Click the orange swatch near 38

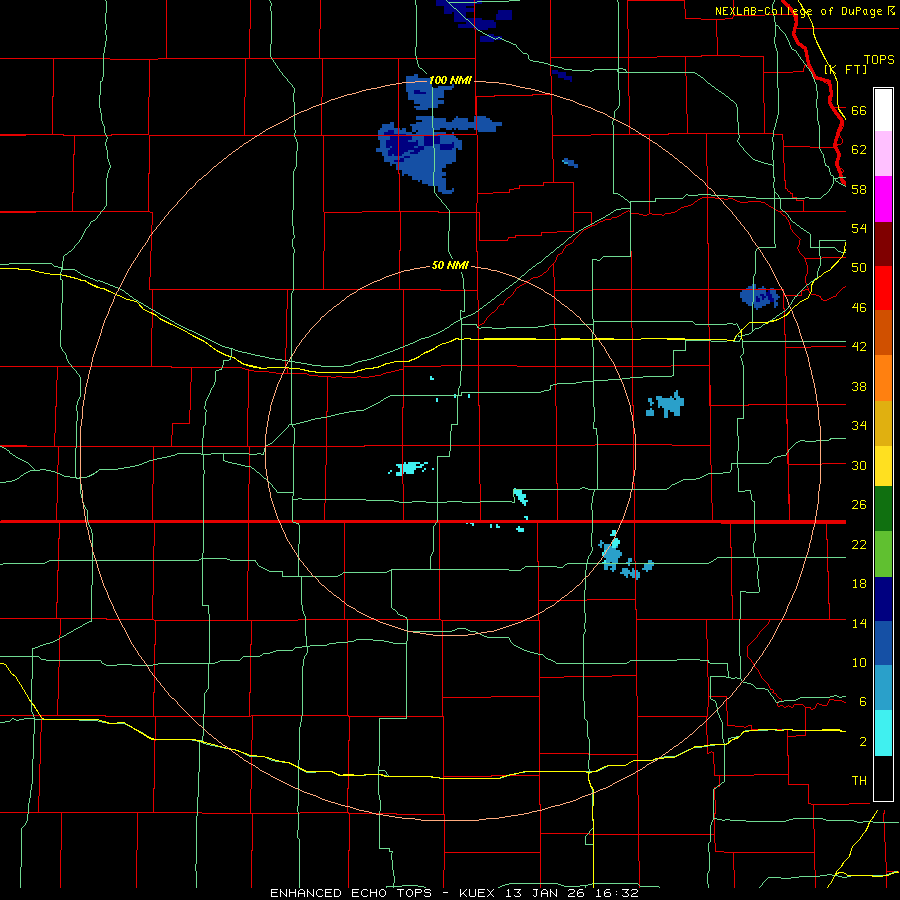tap(883, 378)
